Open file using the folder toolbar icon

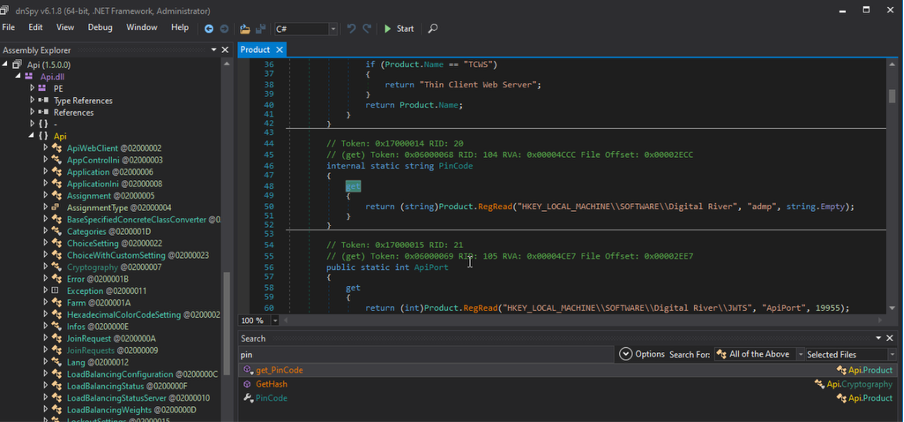click(x=245, y=28)
